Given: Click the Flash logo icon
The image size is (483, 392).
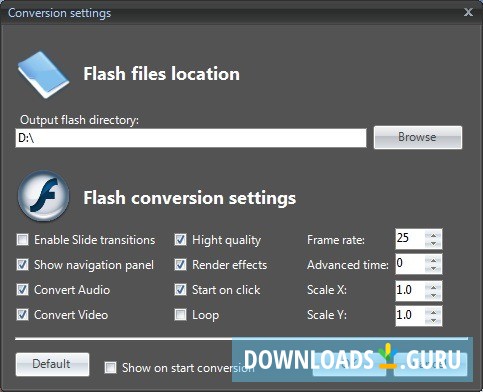Looking at the screenshot, I should 44,196.
